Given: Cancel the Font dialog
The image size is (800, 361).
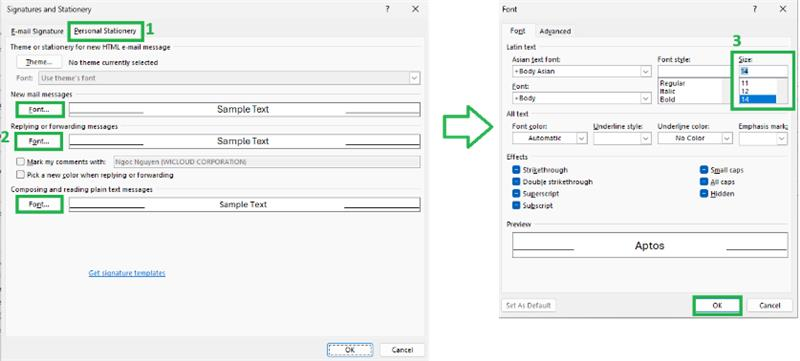Looking at the screenshot, I should (769, 305).
